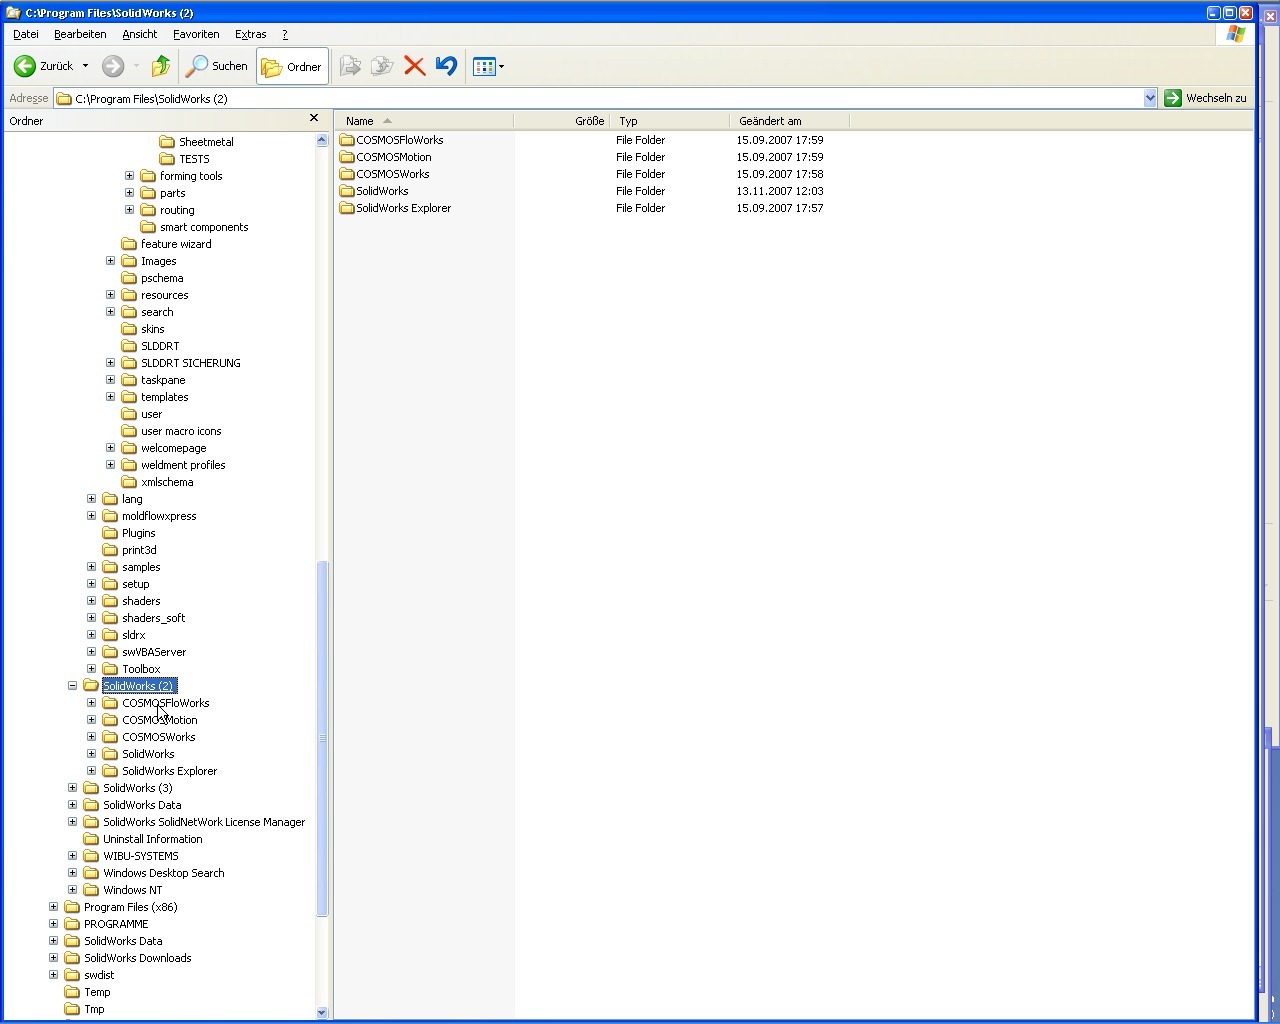Collapse the SolidWorks (2) tree node
The image size is (1280, 1024).
72,686
